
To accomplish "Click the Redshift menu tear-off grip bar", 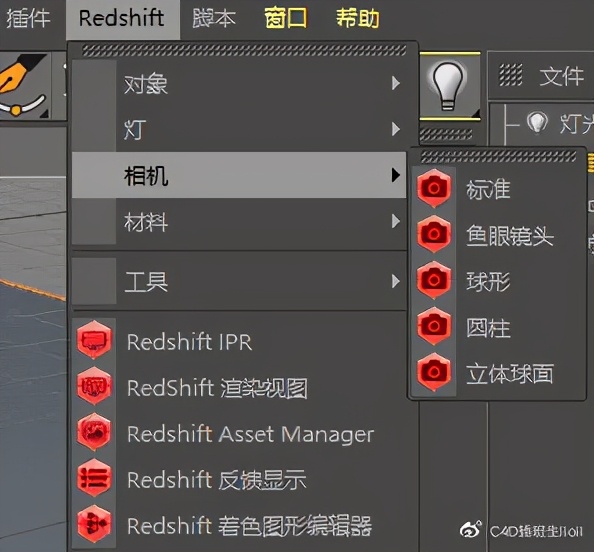I will pos(244,50).
